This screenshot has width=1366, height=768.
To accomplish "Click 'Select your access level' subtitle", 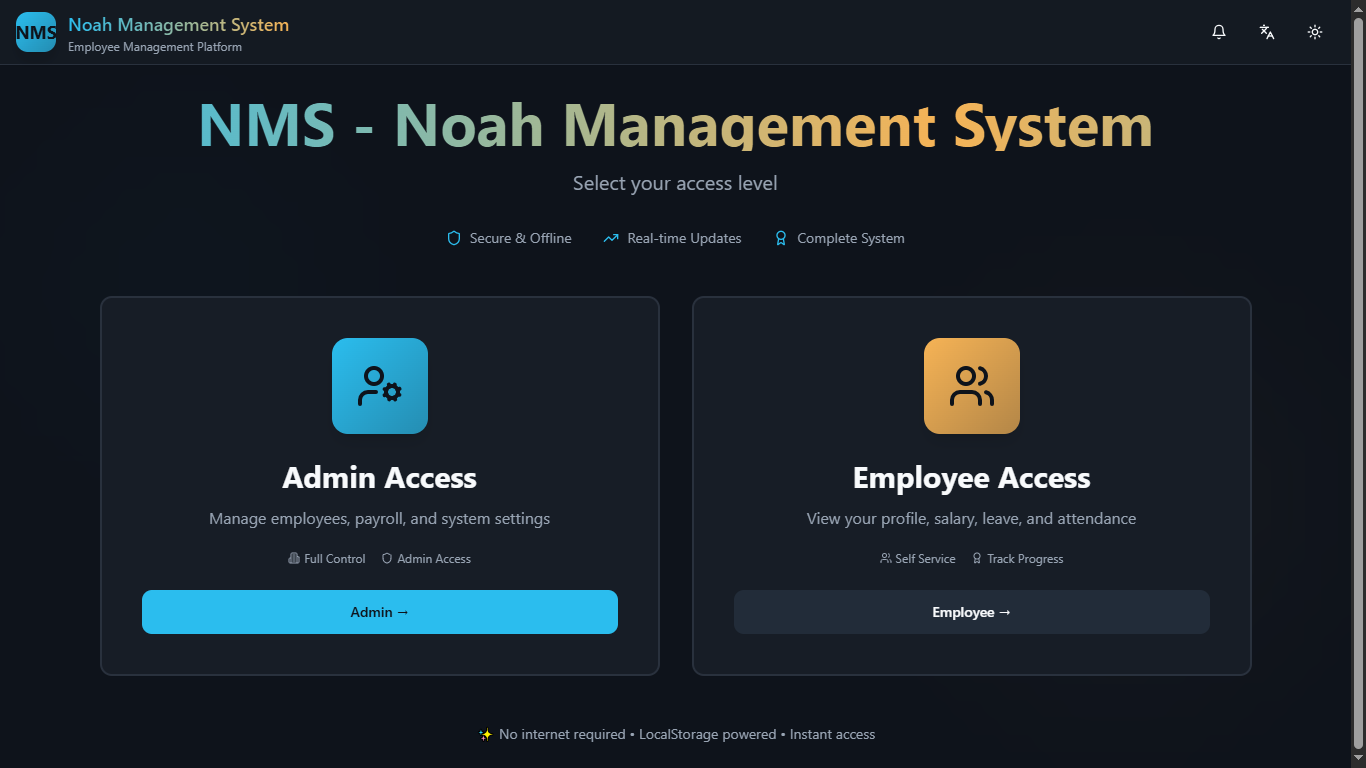I will 675,184.
